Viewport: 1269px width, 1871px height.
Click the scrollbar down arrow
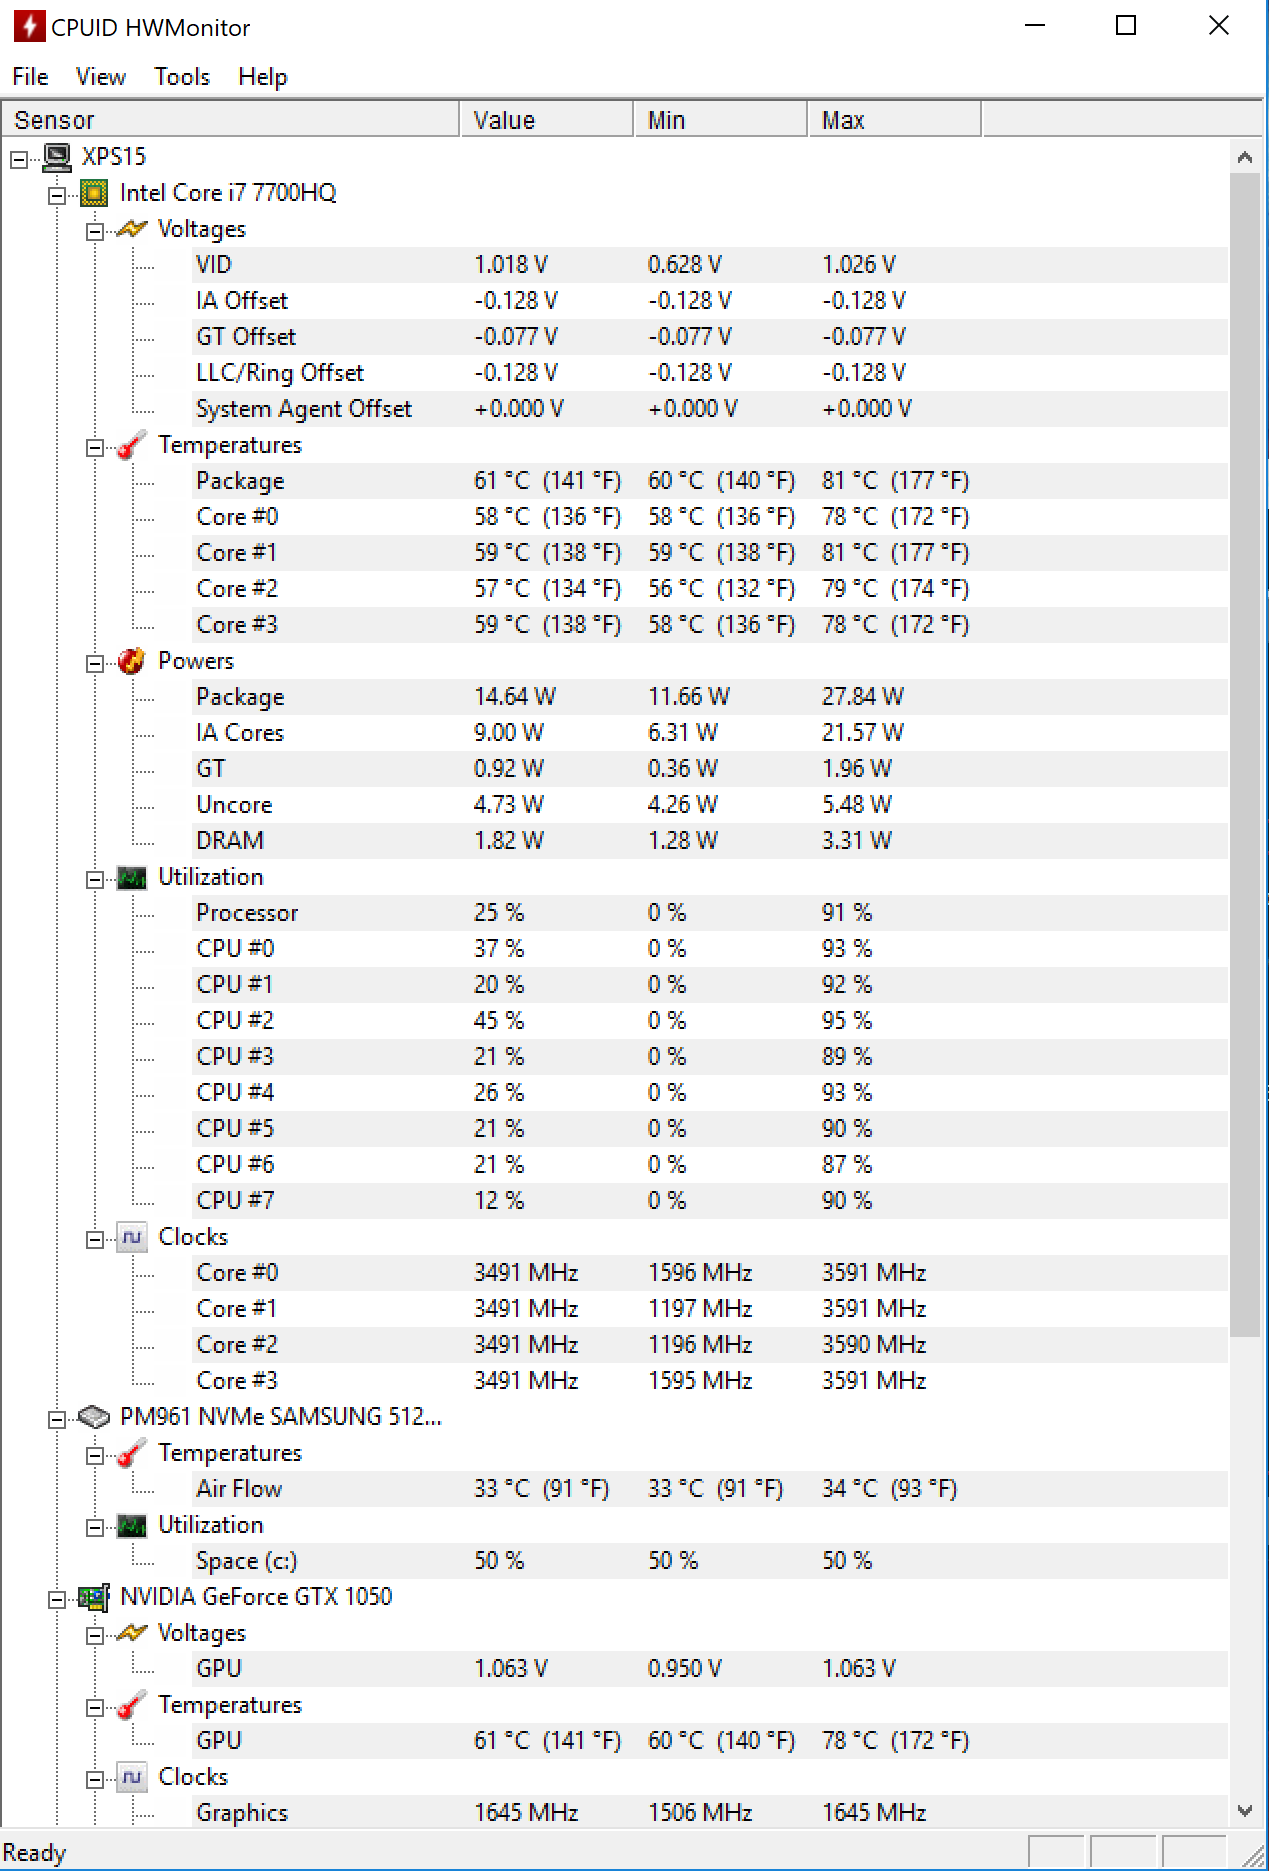tap(1245, 1810)
